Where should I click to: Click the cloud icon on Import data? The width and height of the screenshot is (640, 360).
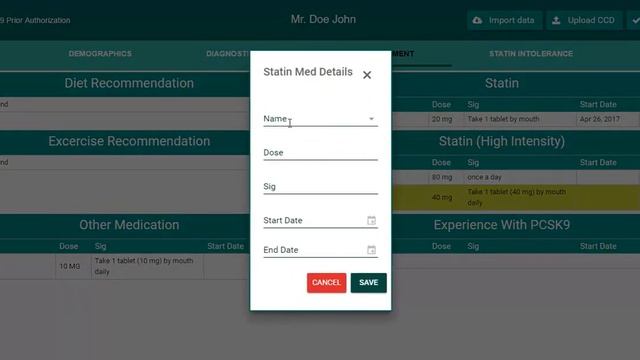tap(477, 20)
